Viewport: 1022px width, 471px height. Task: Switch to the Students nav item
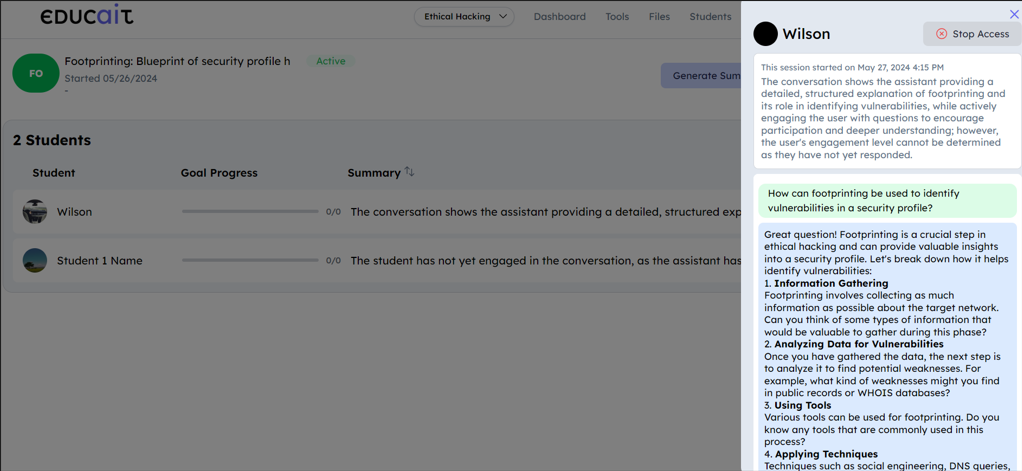click(x=710, y=17)
